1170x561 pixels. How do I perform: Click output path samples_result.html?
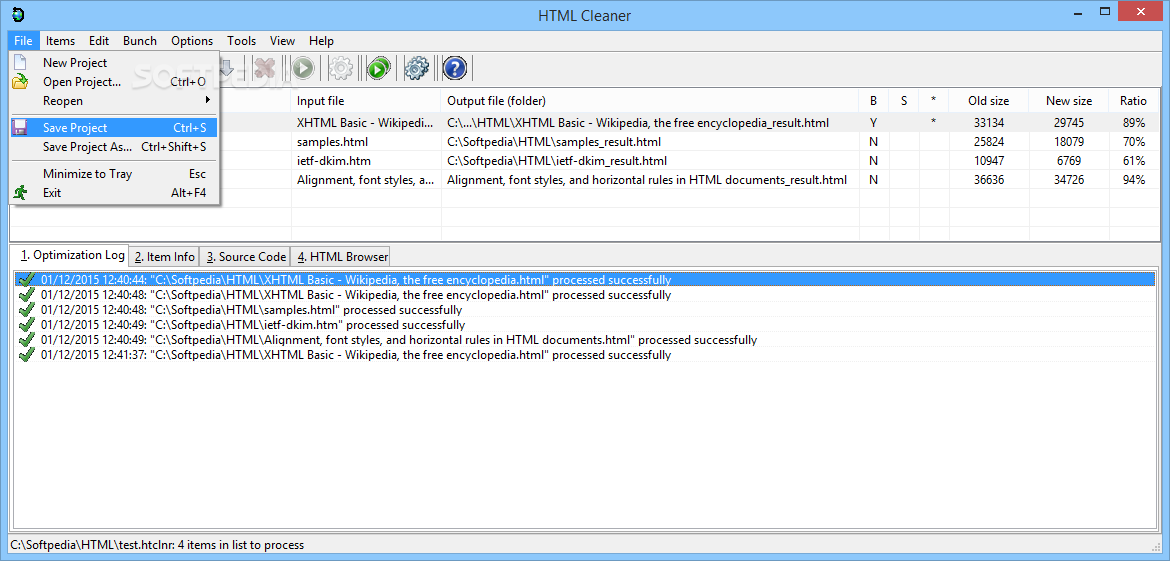coord(554,142)
